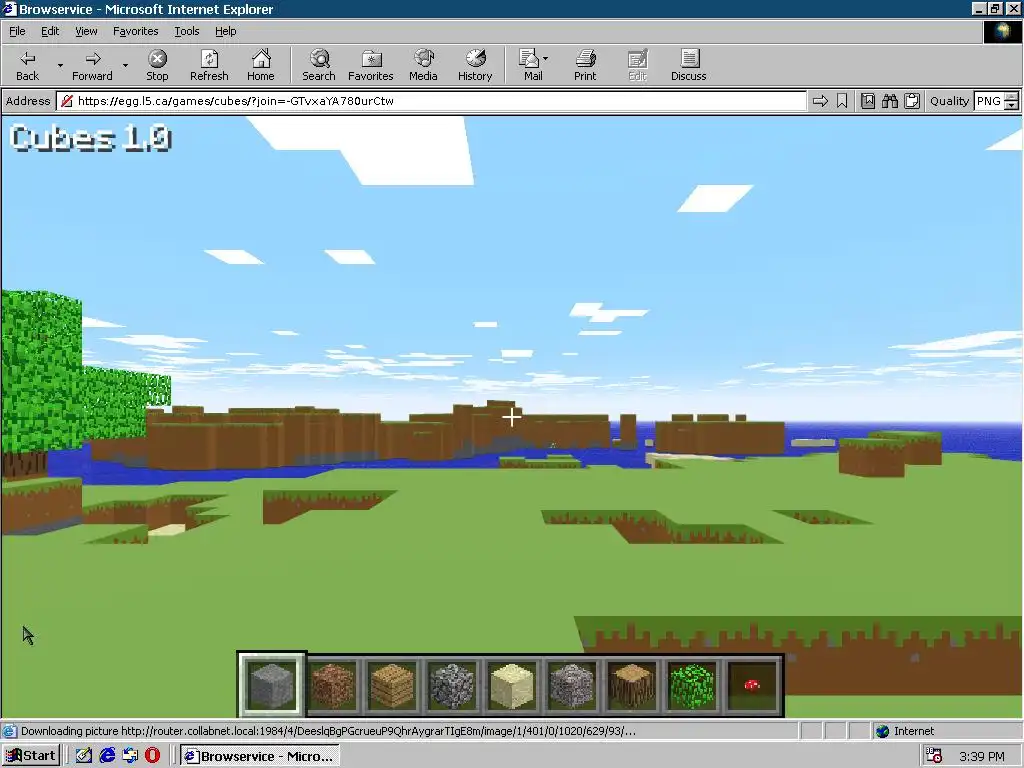Click the Discuss toolbar button
This screenshot has width=1024, height=768.
coord(688,65)
